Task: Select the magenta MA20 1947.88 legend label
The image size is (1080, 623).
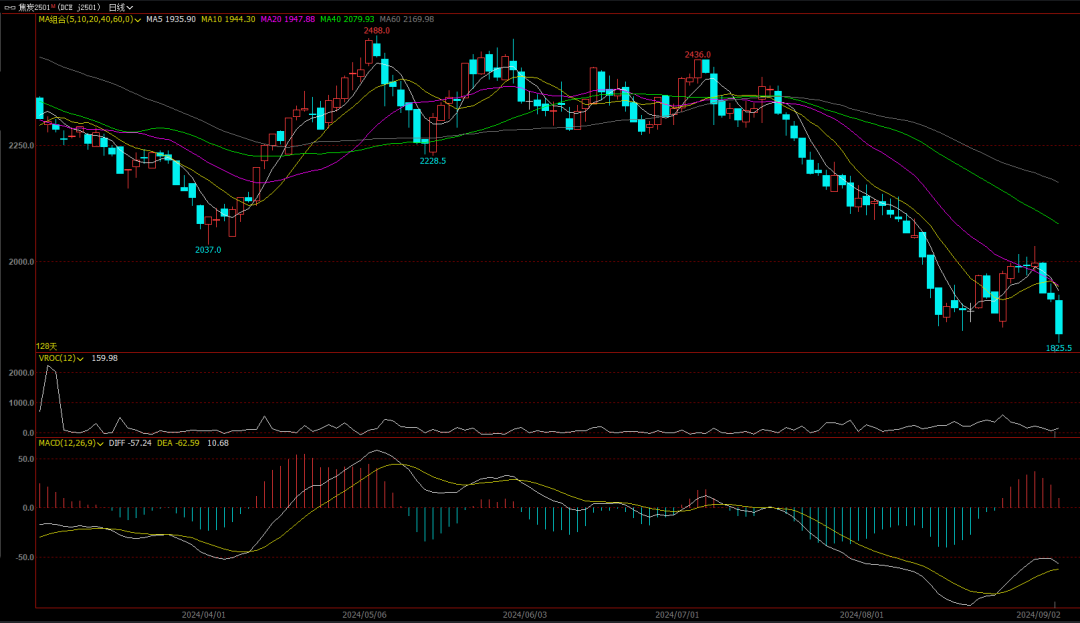Action: pos(287,19)
